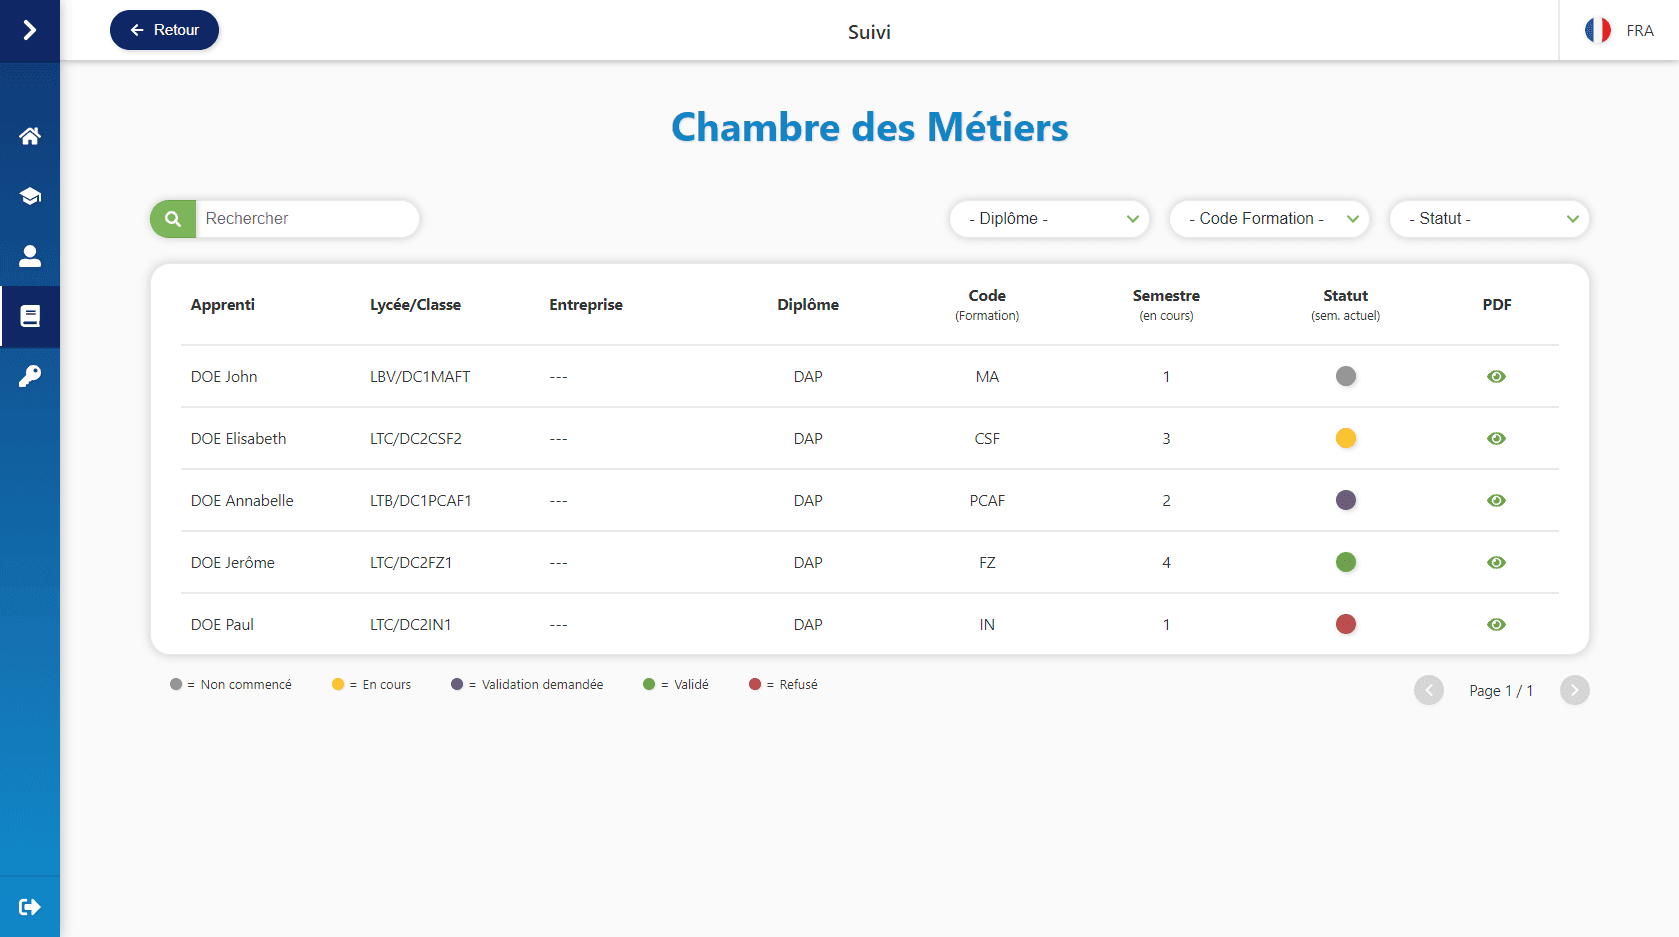View the PDF for DOE Paul
This screenshot has width=1679, height=937.
point(1496,625)
